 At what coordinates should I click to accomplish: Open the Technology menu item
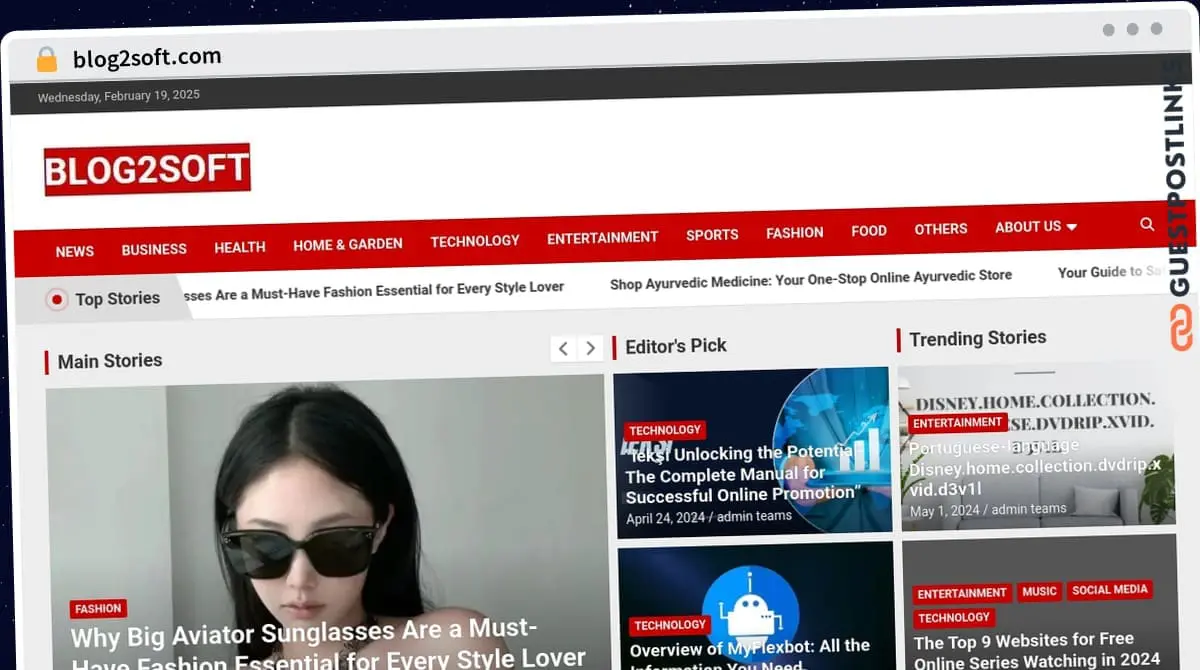[475, 241]
